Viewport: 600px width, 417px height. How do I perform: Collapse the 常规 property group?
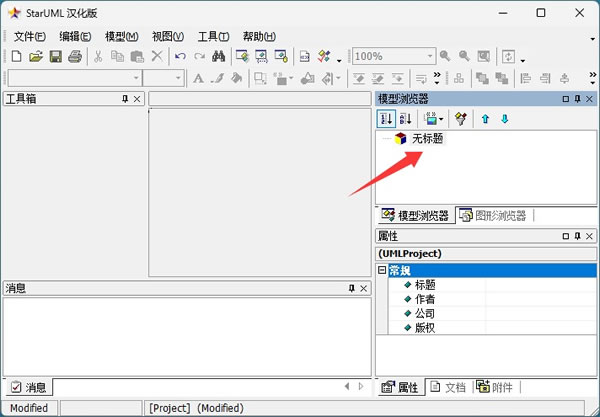click(382, 270)
